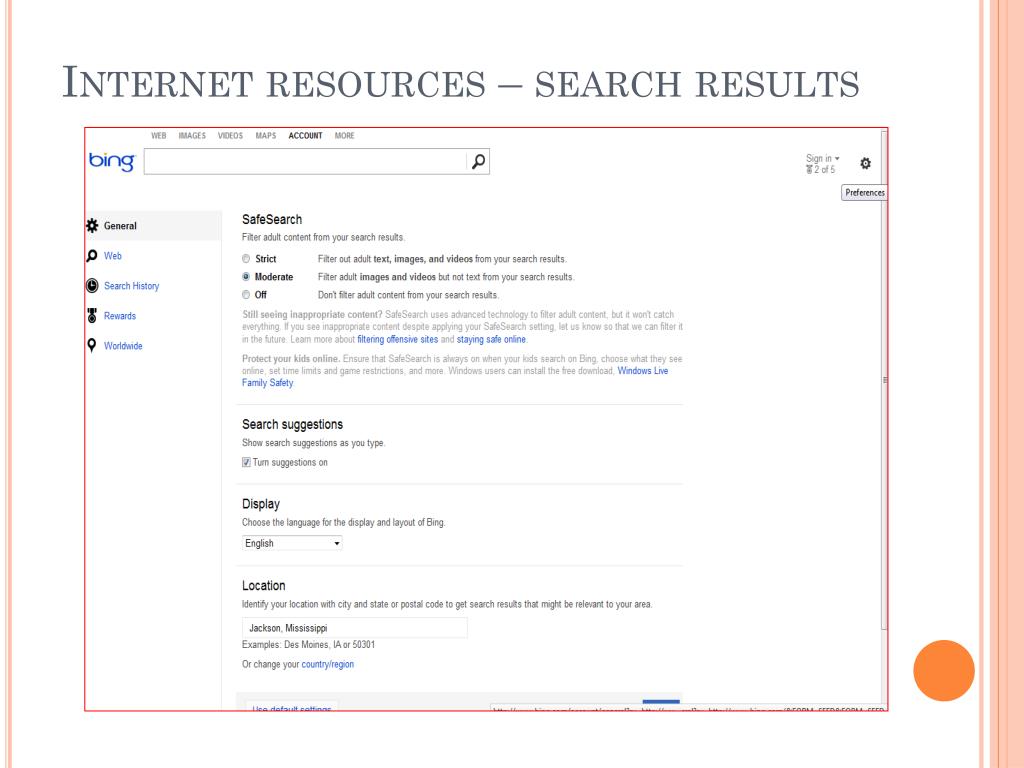
Task: Click the Location section heading
Action: [x=264, y=586]
